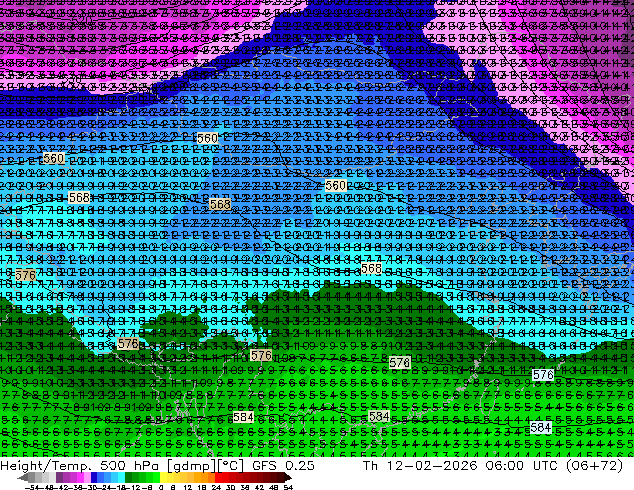Click the 'Height/Temp.' title text
This screenshot has height=490, width=634.
coord(48,466)
